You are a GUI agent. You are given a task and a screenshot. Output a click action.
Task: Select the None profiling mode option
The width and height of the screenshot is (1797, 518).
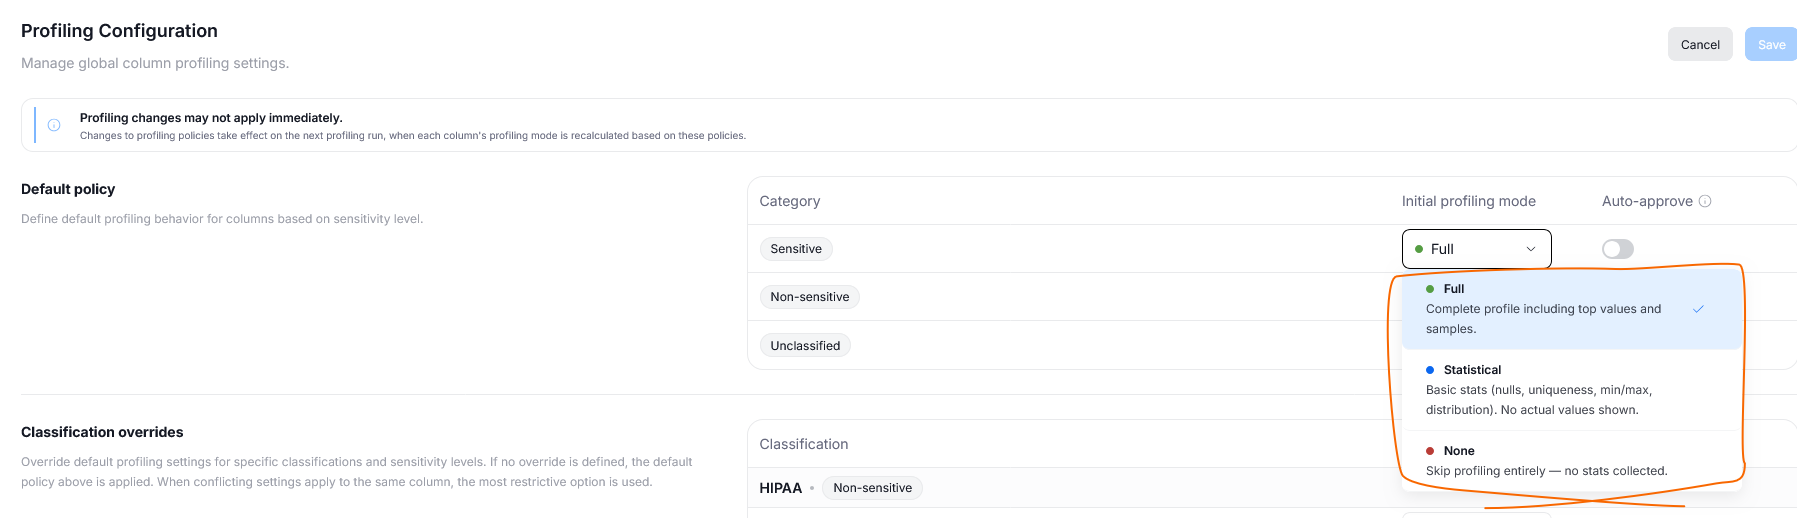pyautogui.click(x=1571, y=461)
